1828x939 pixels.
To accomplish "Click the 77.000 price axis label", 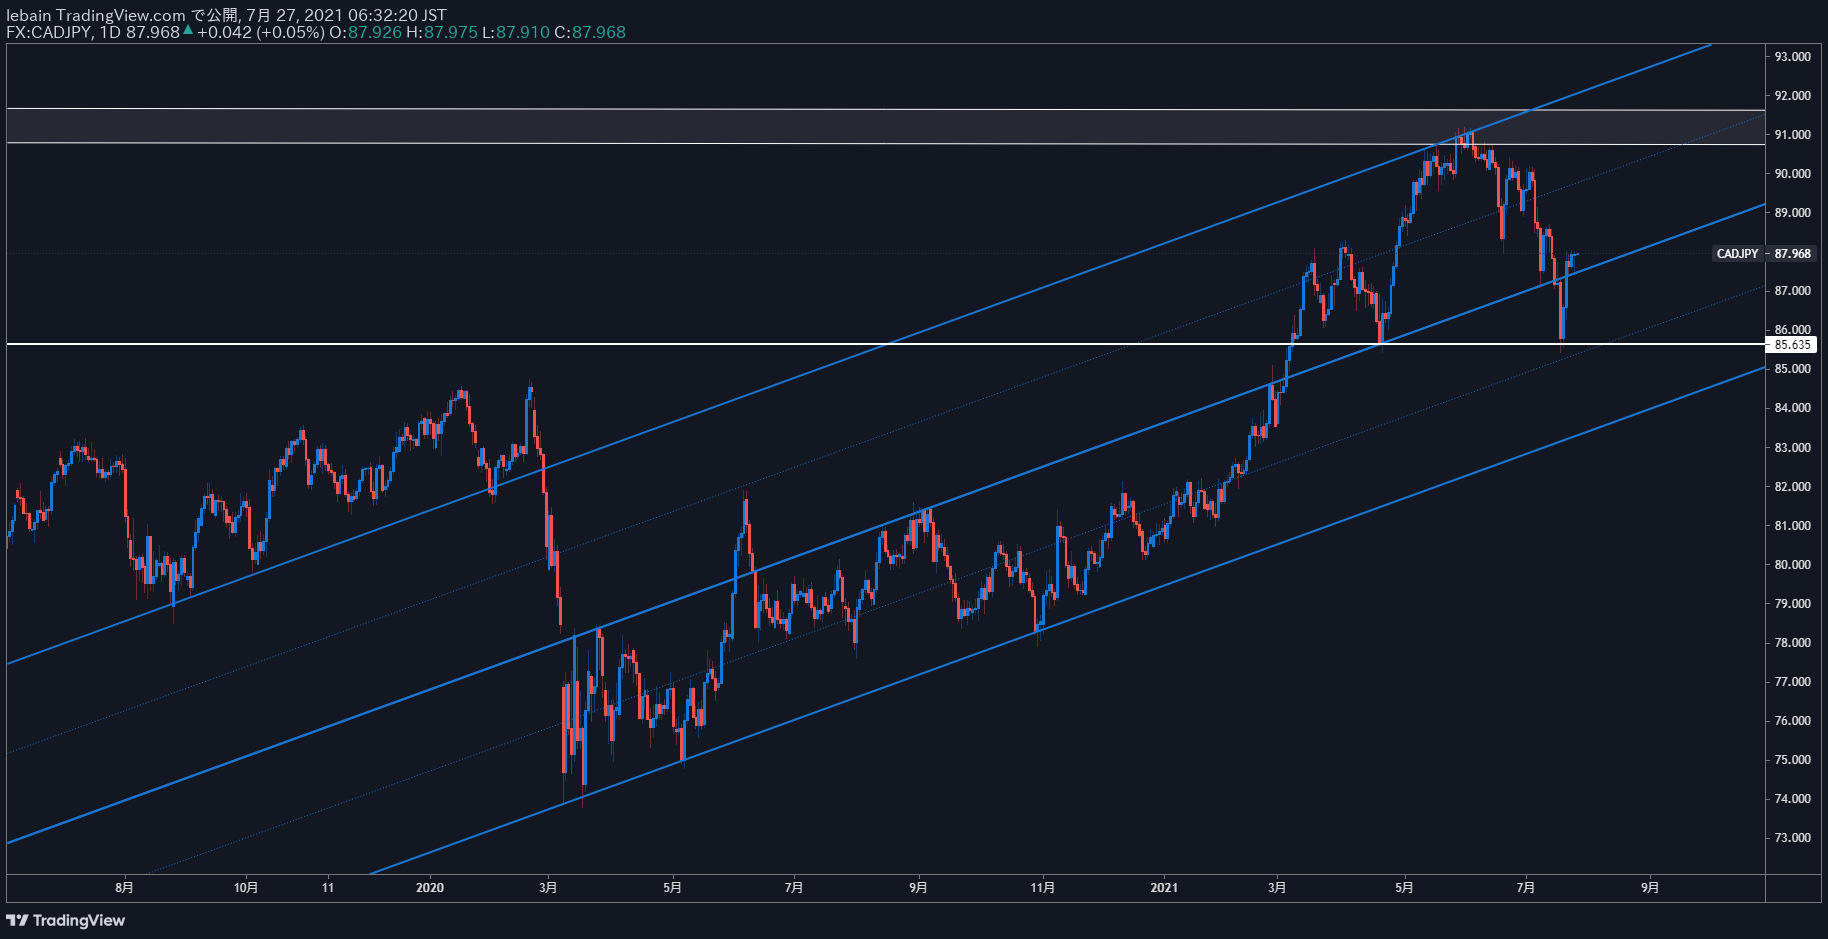I will (x=1792, y=682).
